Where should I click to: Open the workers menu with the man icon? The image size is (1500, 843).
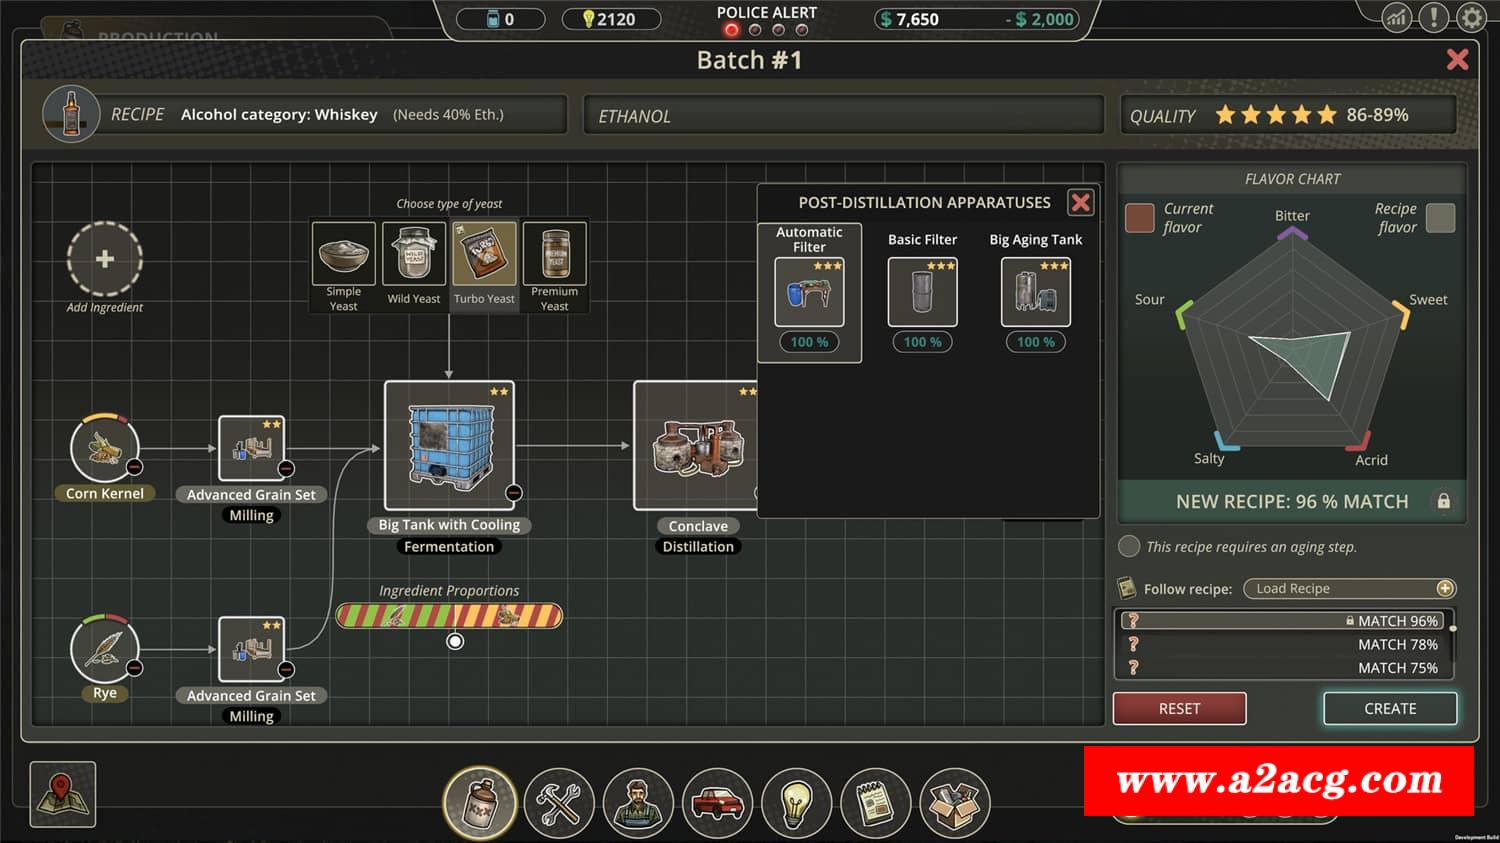[638, 802]
